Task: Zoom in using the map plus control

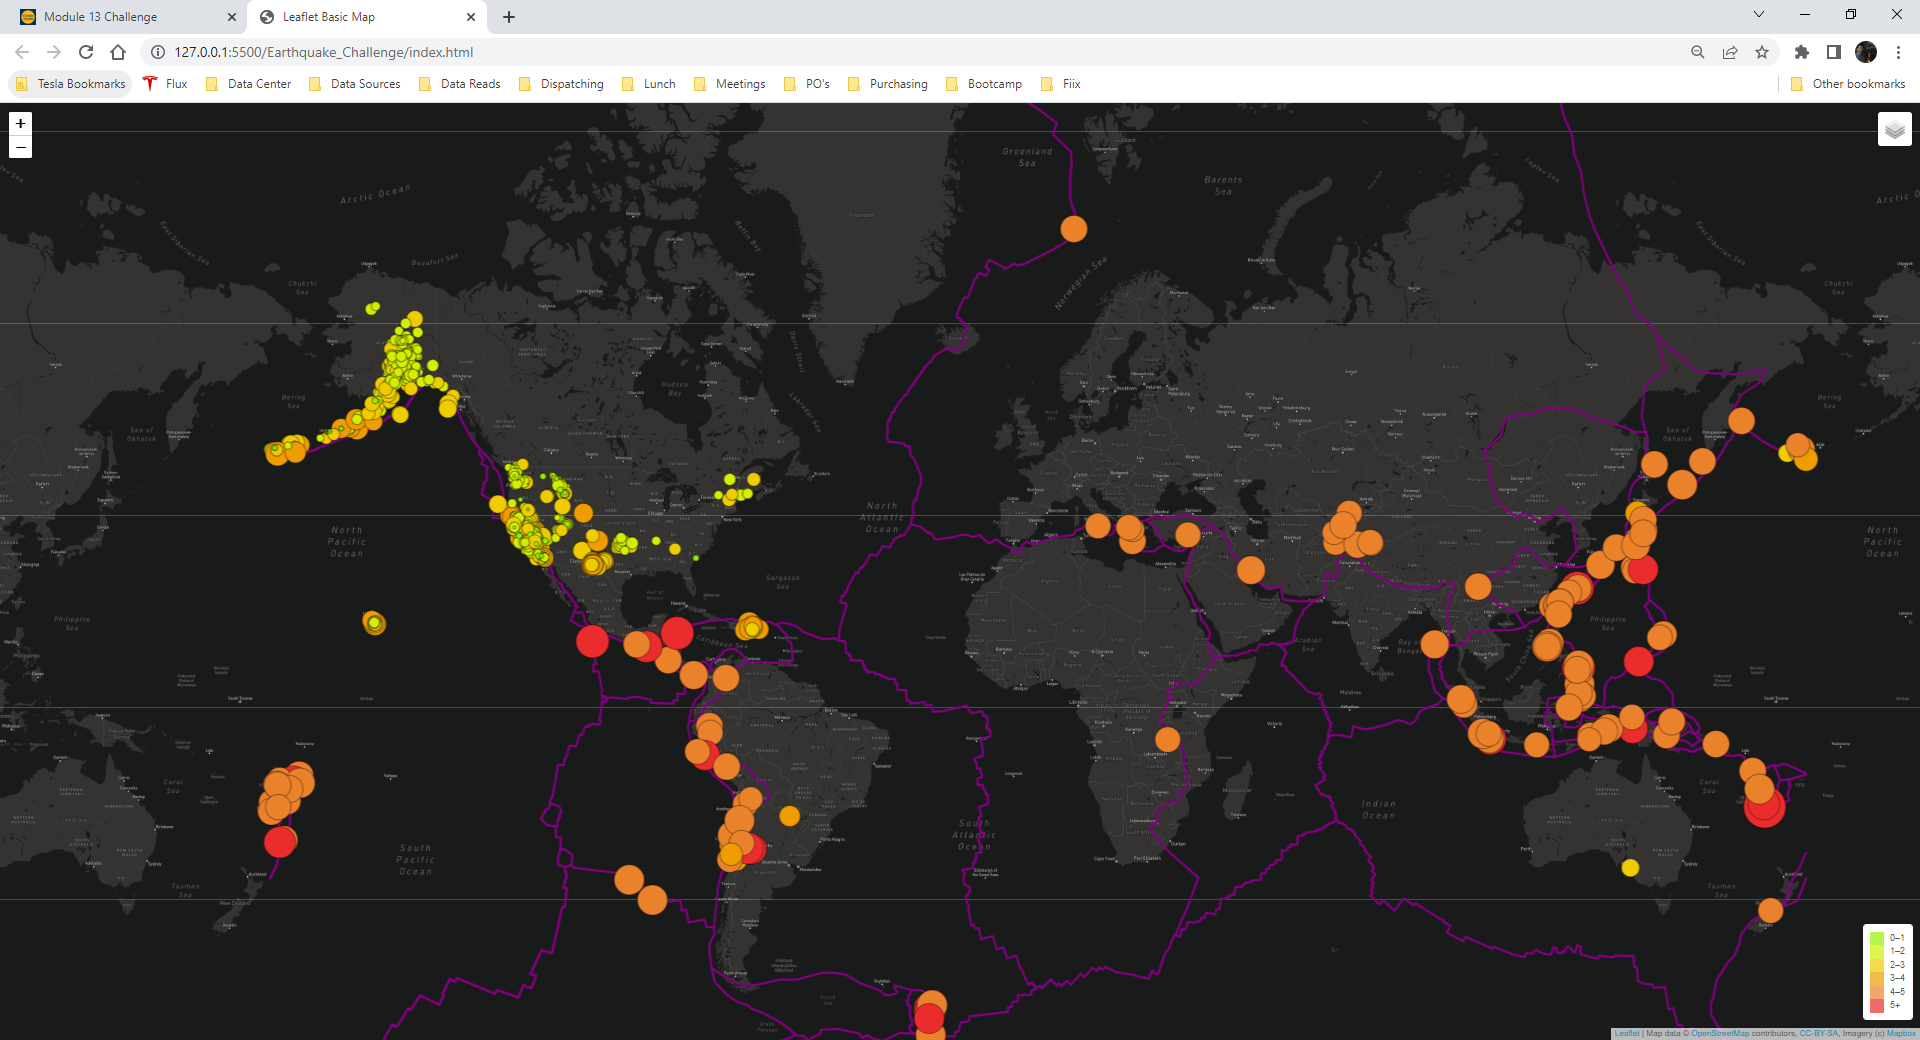Action: coord(20,123)
